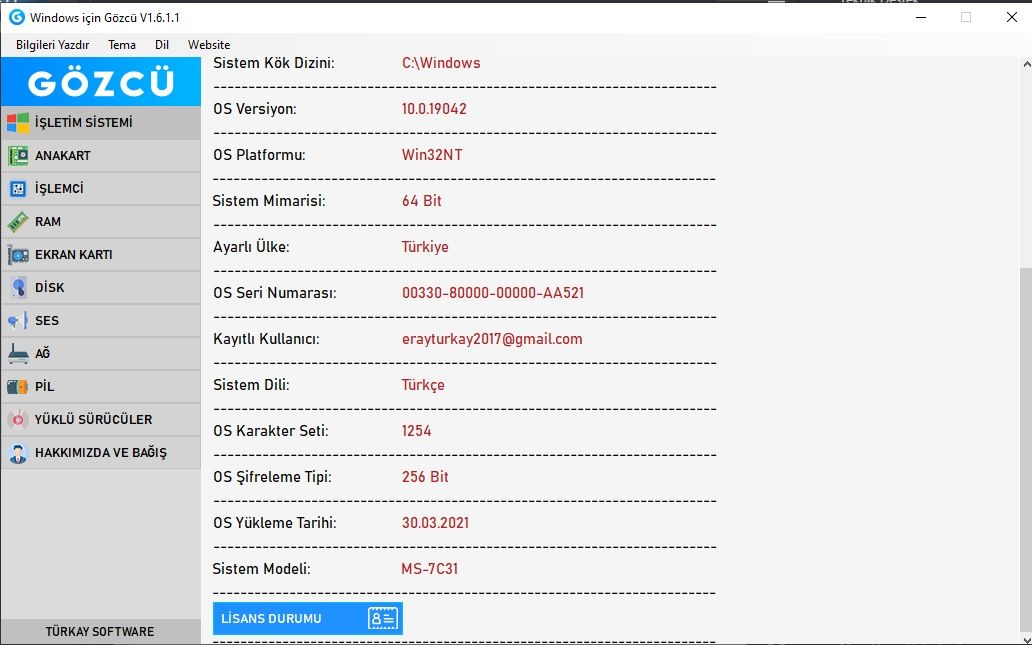Click the OS Yükleme Tarihi label

coord(274,523)
